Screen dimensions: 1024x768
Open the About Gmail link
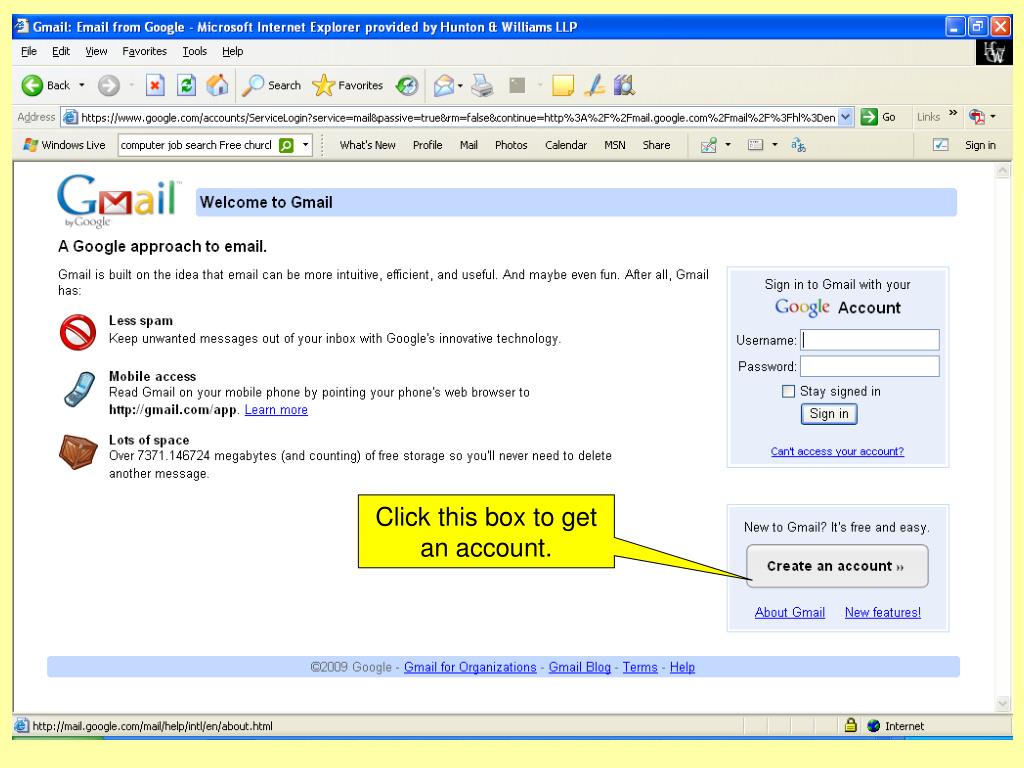790,613
